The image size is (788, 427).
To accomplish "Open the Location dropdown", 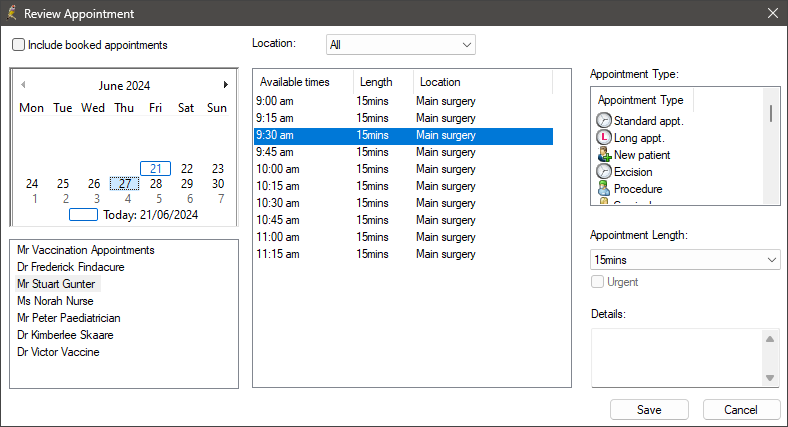I will coord(401,45).
